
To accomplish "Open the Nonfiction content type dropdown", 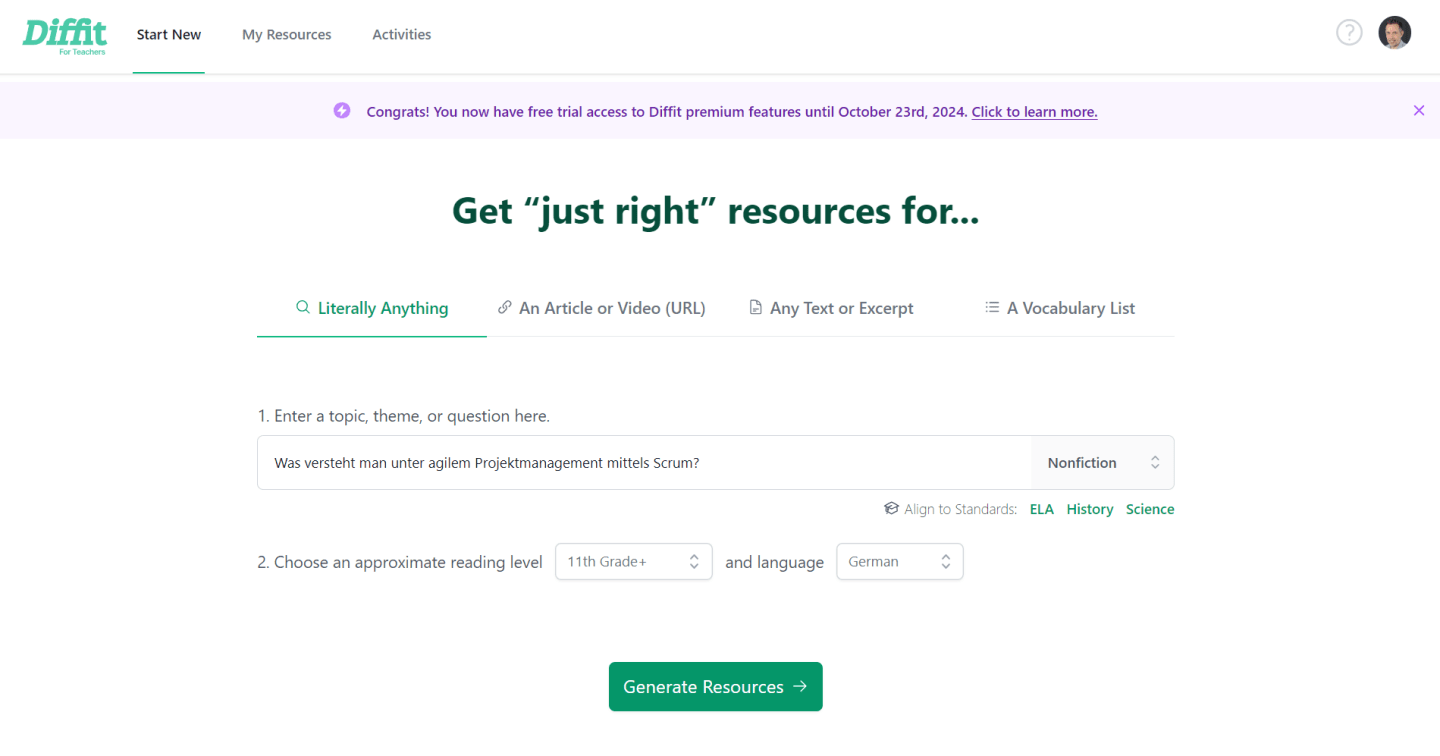I will click(1102, 462).
